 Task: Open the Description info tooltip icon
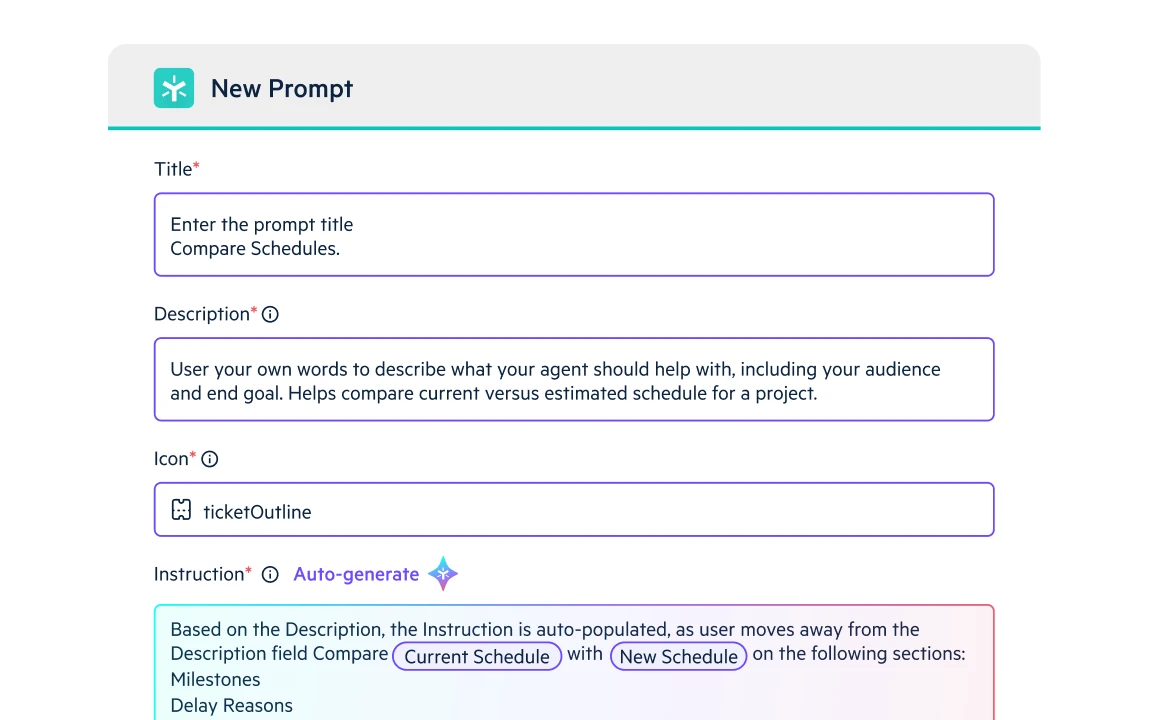click(270, 315)
